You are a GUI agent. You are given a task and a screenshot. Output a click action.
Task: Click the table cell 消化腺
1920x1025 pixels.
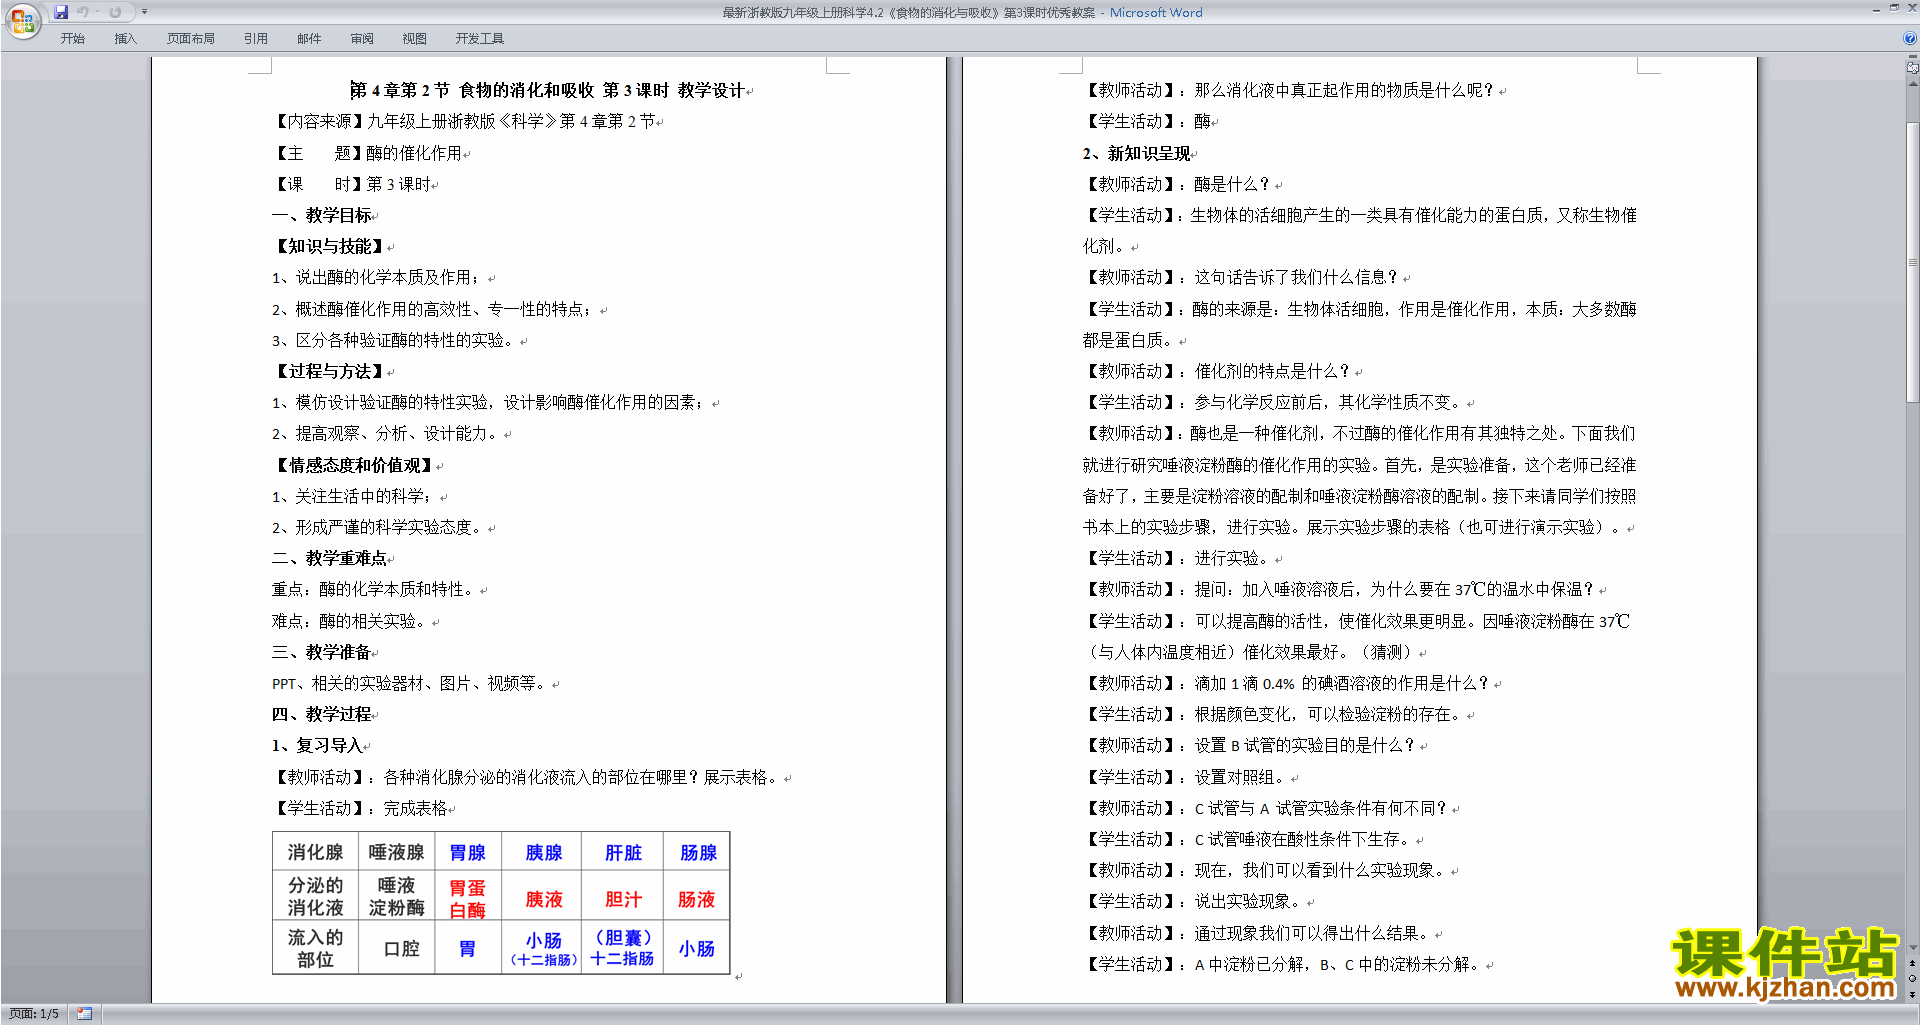coord(316,852)
